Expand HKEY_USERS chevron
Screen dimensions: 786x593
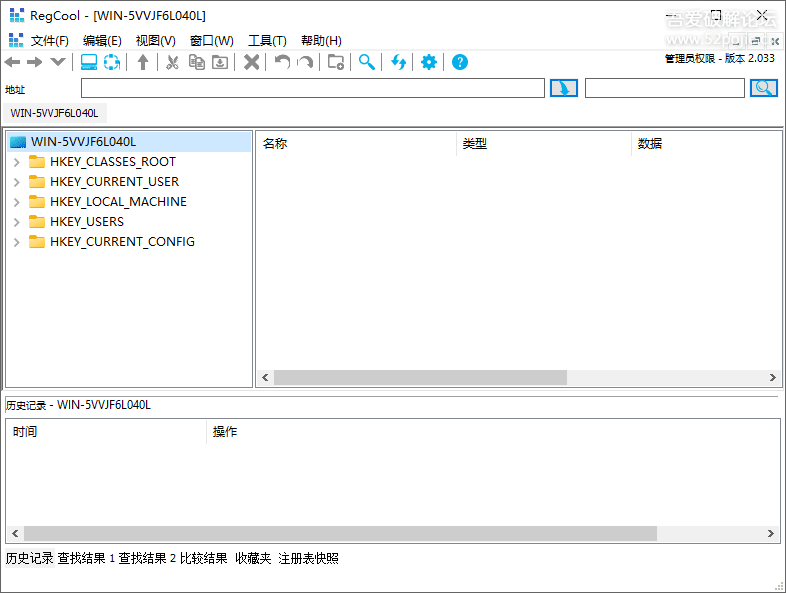pos(17,222)
